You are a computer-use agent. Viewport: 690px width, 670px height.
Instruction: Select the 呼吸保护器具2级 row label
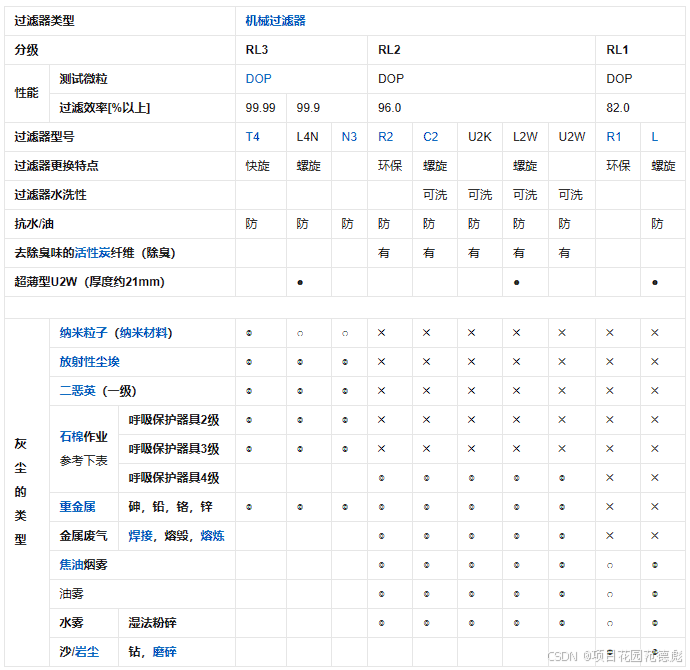tap(174, 420)
